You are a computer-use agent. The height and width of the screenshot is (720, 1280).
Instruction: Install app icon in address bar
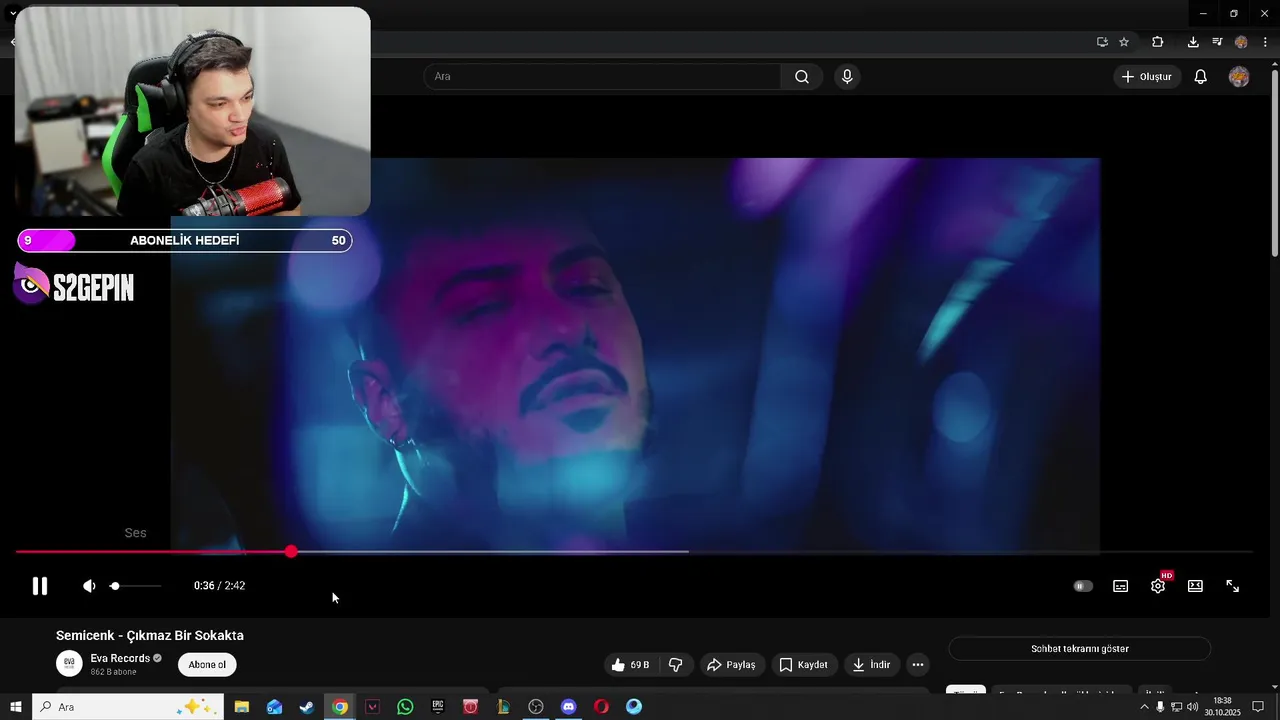(1102, 42)
